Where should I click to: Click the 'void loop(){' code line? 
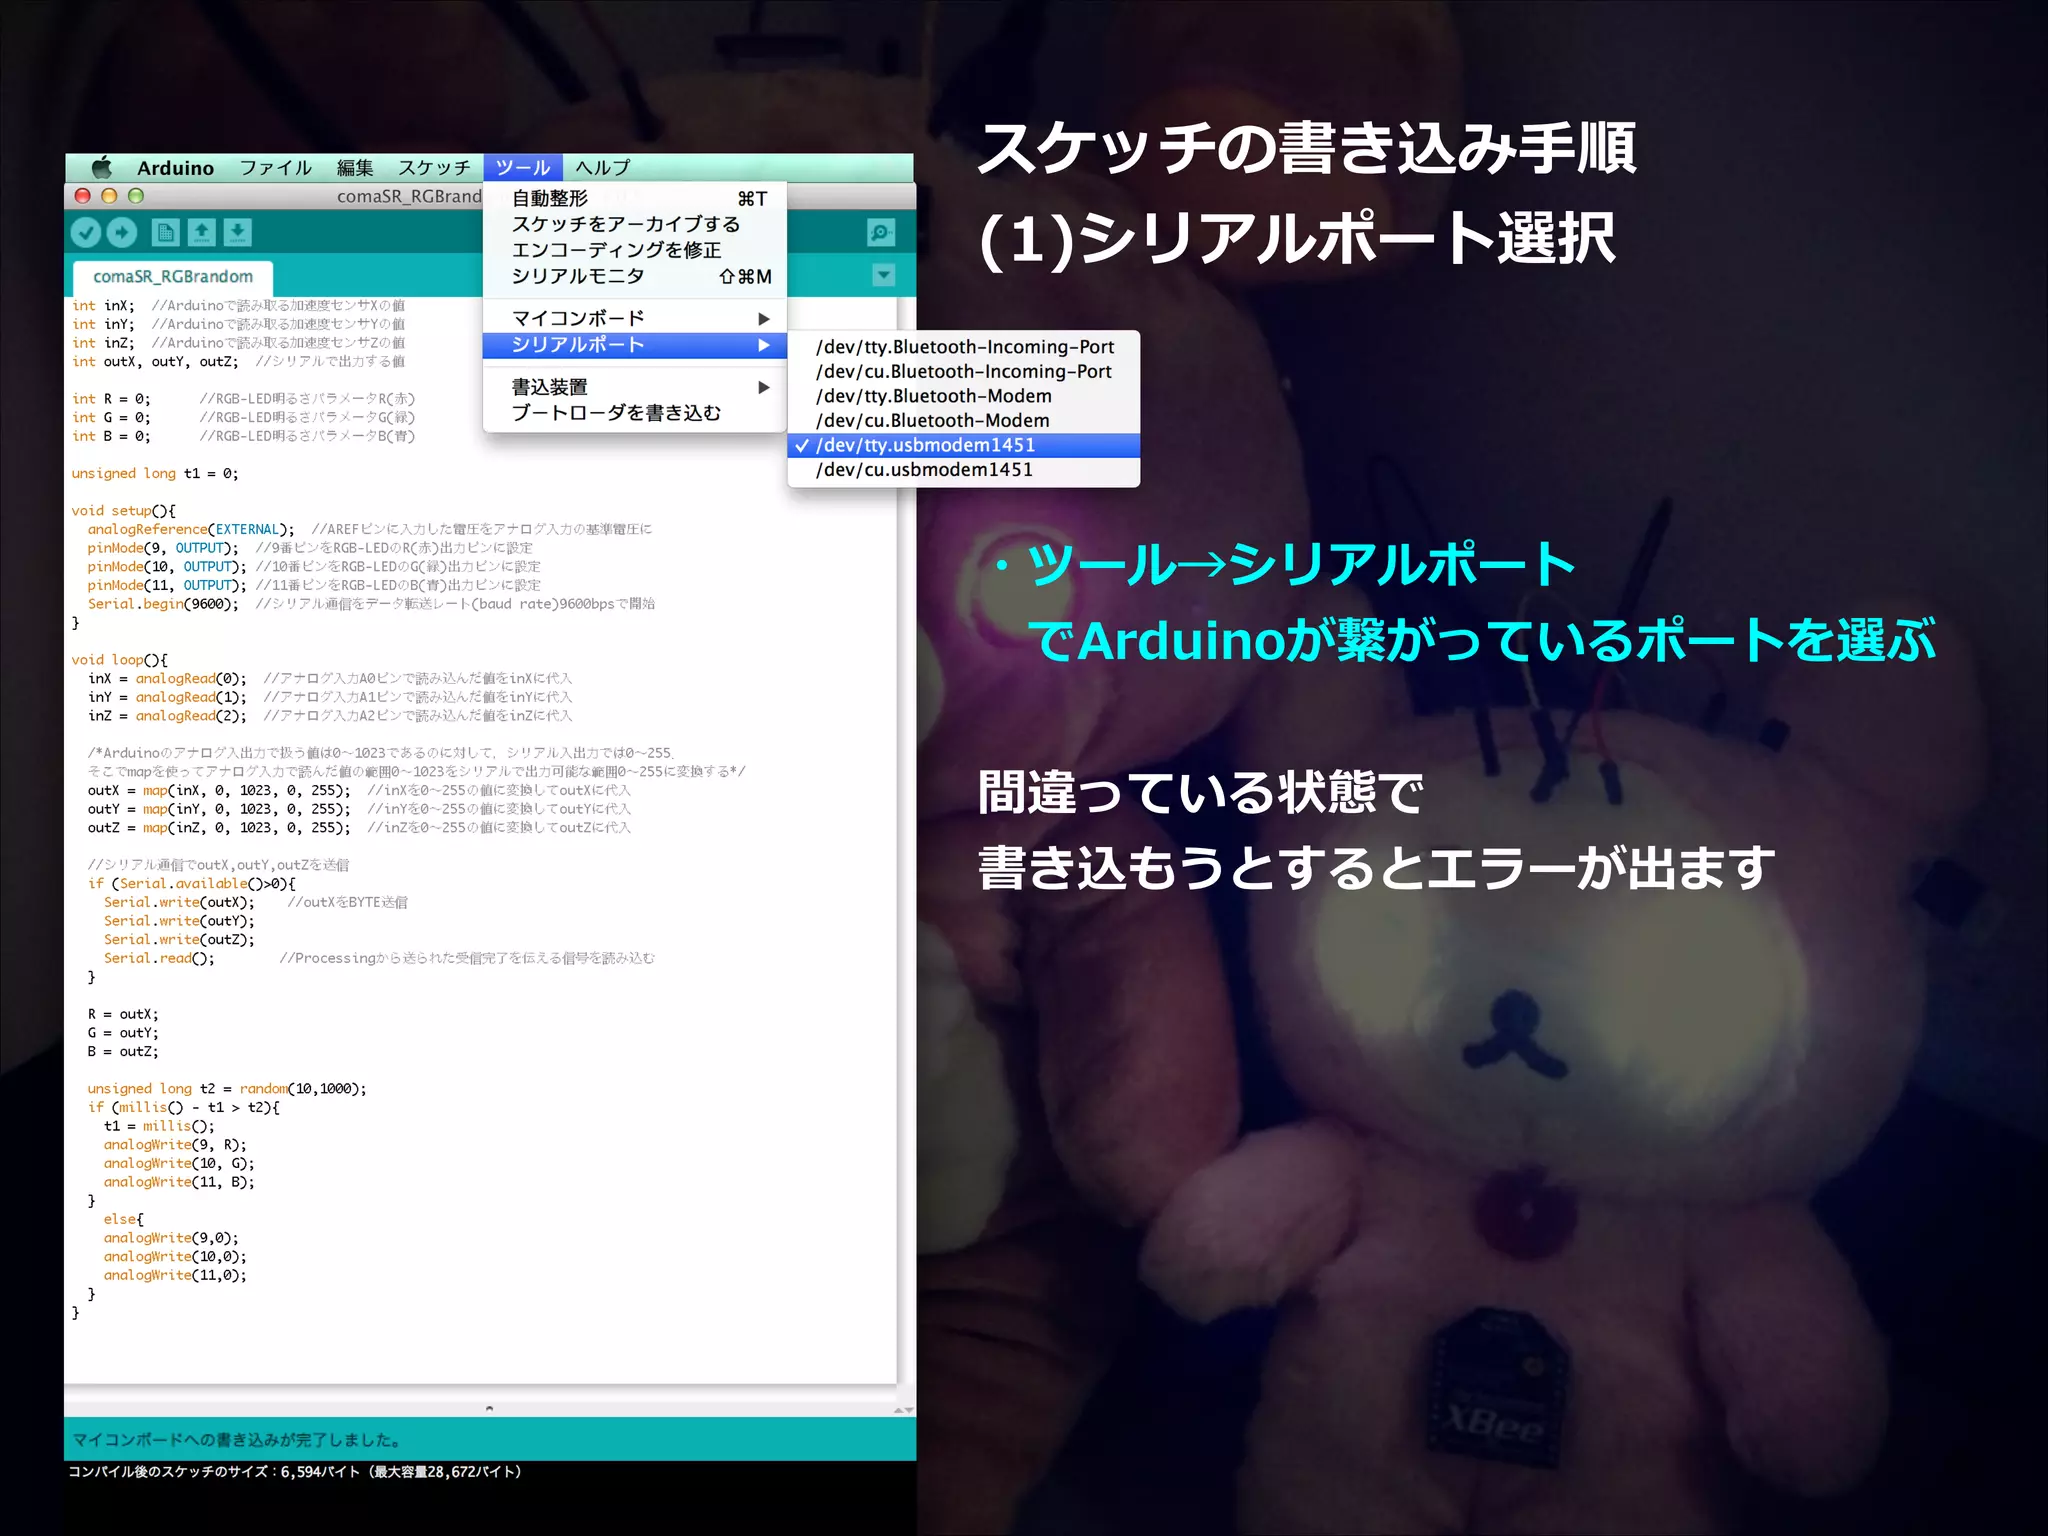point(119,660)
